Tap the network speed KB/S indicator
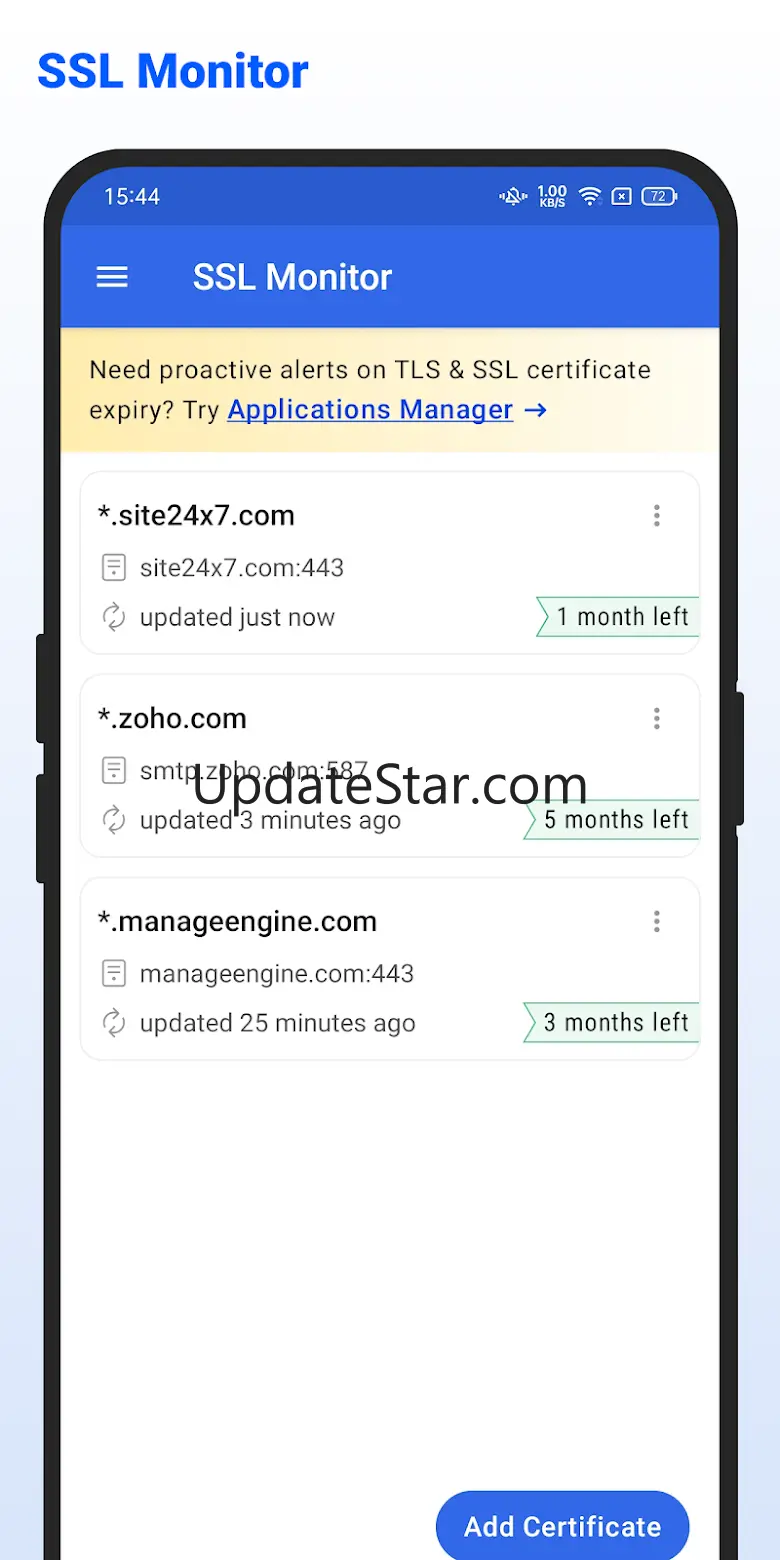This screenshot has width=780, height=1560. pyautogui.click(x=552, y=196)
